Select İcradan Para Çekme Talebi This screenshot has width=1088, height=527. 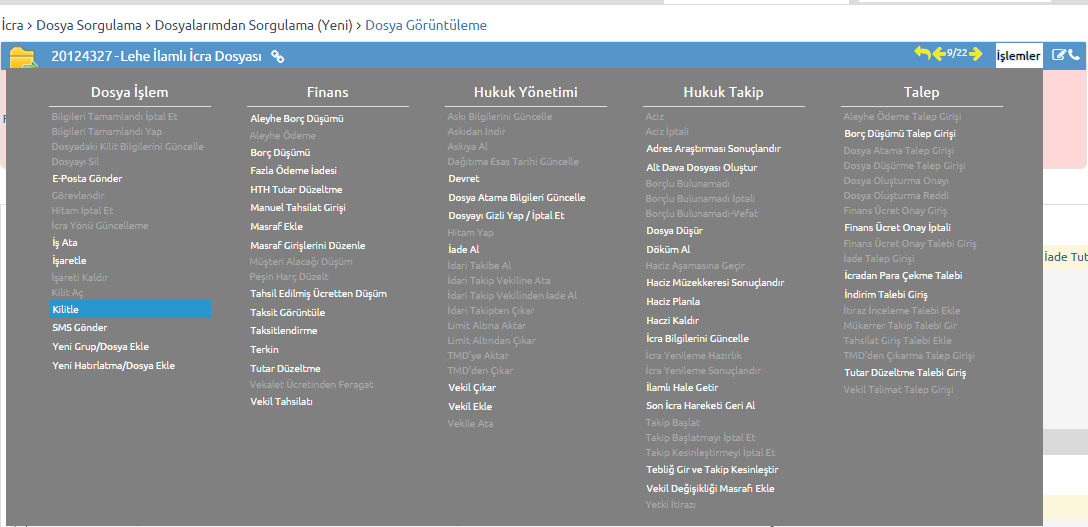click(x=903, y=275)
